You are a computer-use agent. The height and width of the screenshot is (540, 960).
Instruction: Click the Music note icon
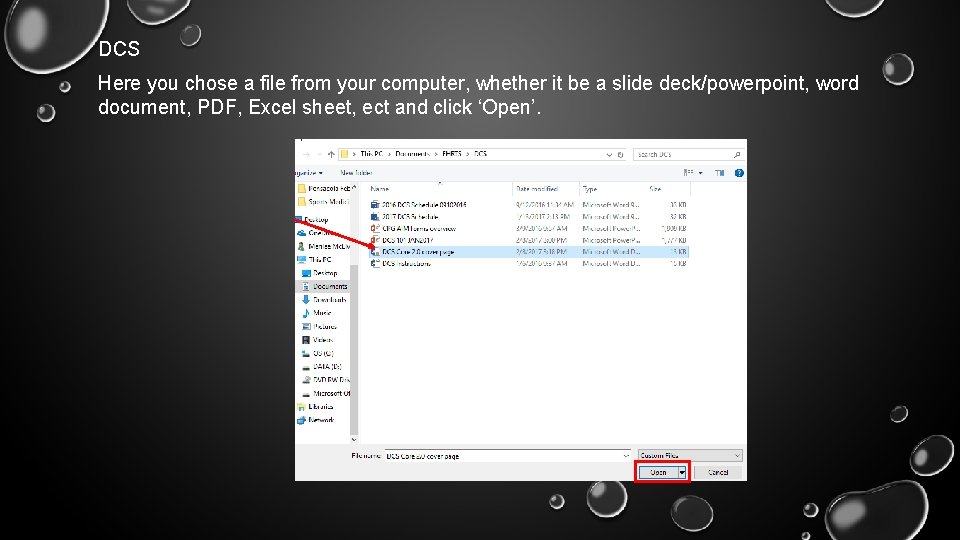(x=306, y=313)
